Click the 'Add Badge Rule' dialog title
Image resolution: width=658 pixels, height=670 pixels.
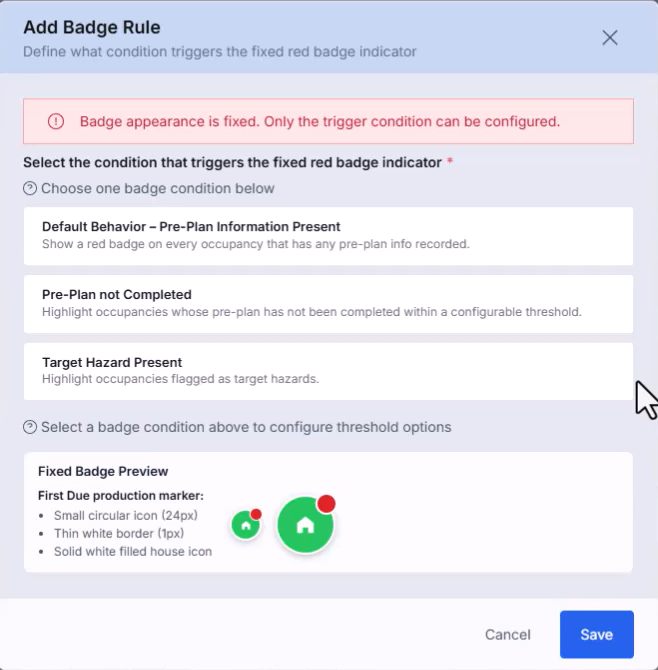[x=92, y=27]
